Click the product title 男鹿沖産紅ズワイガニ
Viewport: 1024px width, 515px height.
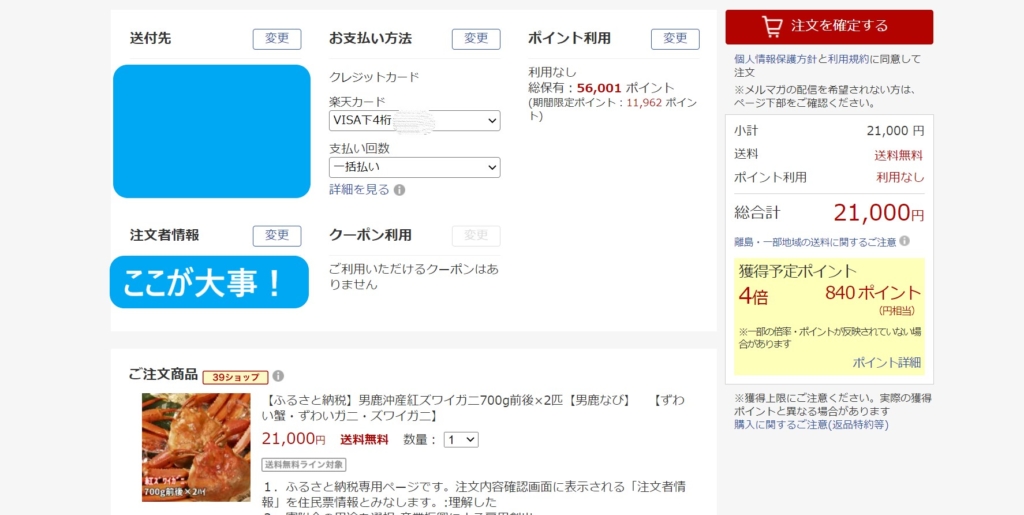point(475,407)
